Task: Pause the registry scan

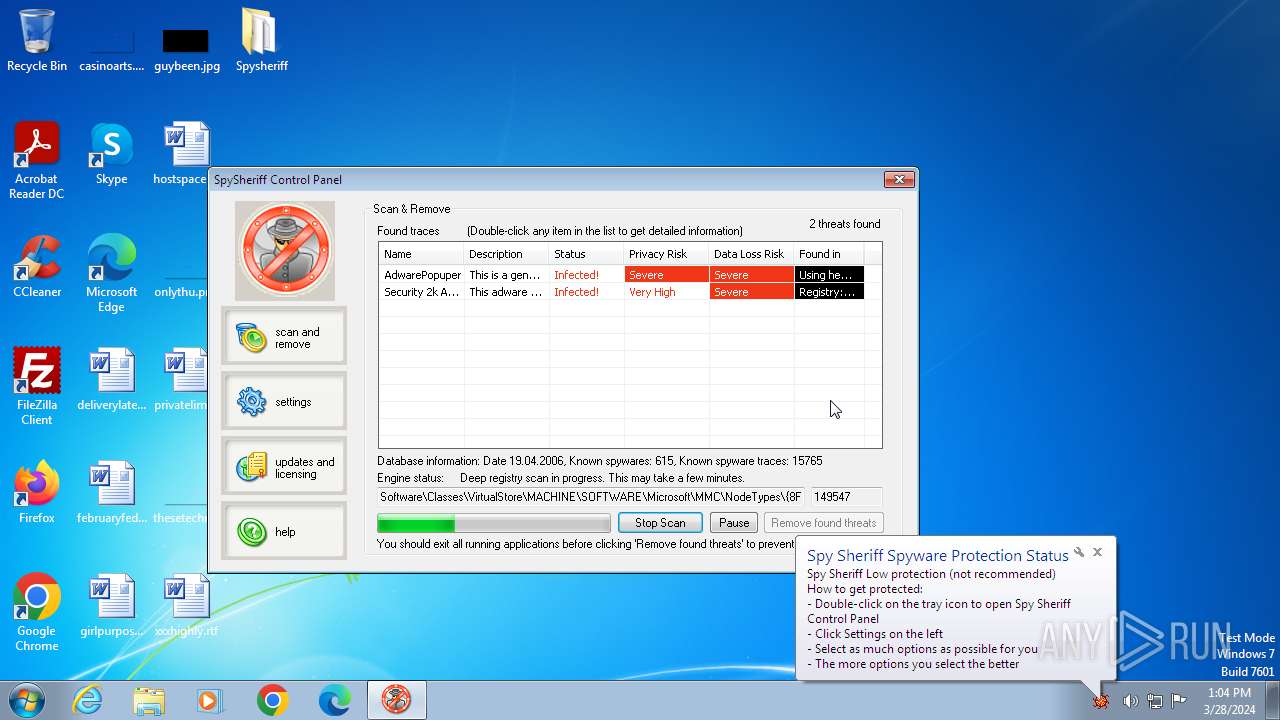Action: [x=734, y=523]
